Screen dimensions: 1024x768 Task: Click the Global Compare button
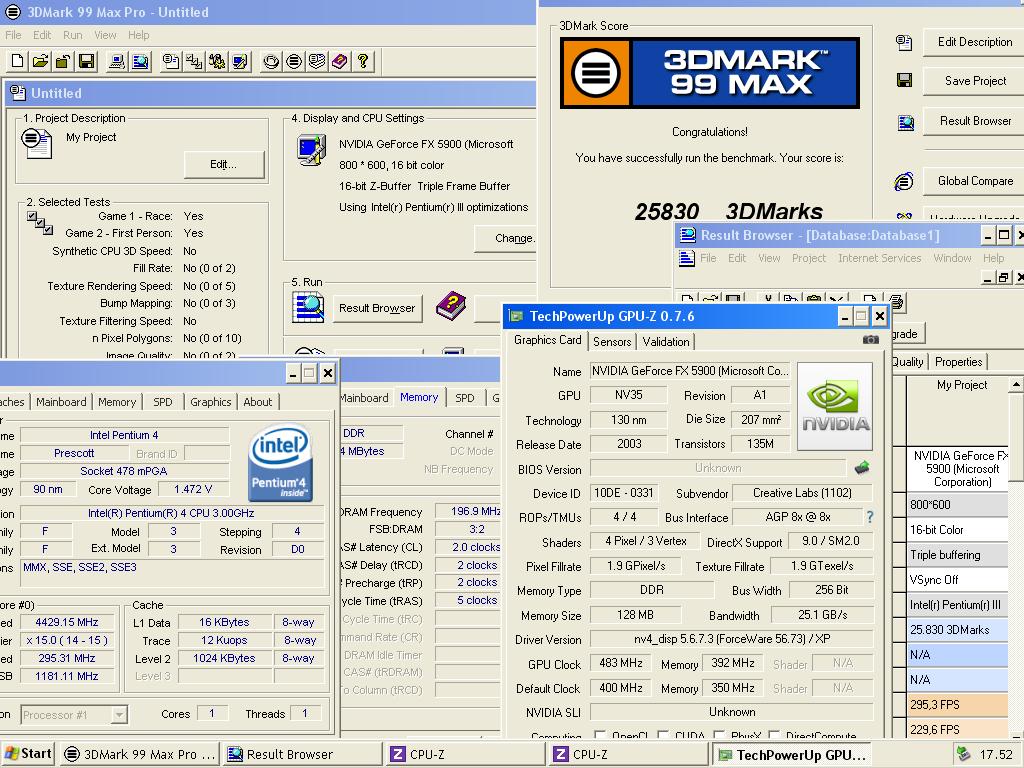(x=974, y=181)
